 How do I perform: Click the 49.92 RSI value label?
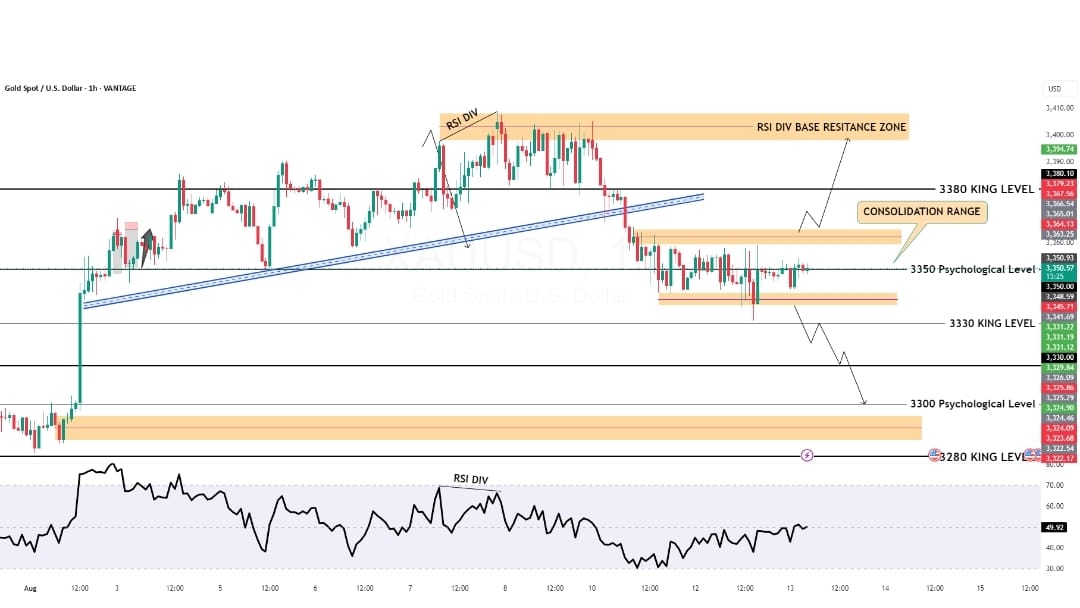[x=1055, y=527]
